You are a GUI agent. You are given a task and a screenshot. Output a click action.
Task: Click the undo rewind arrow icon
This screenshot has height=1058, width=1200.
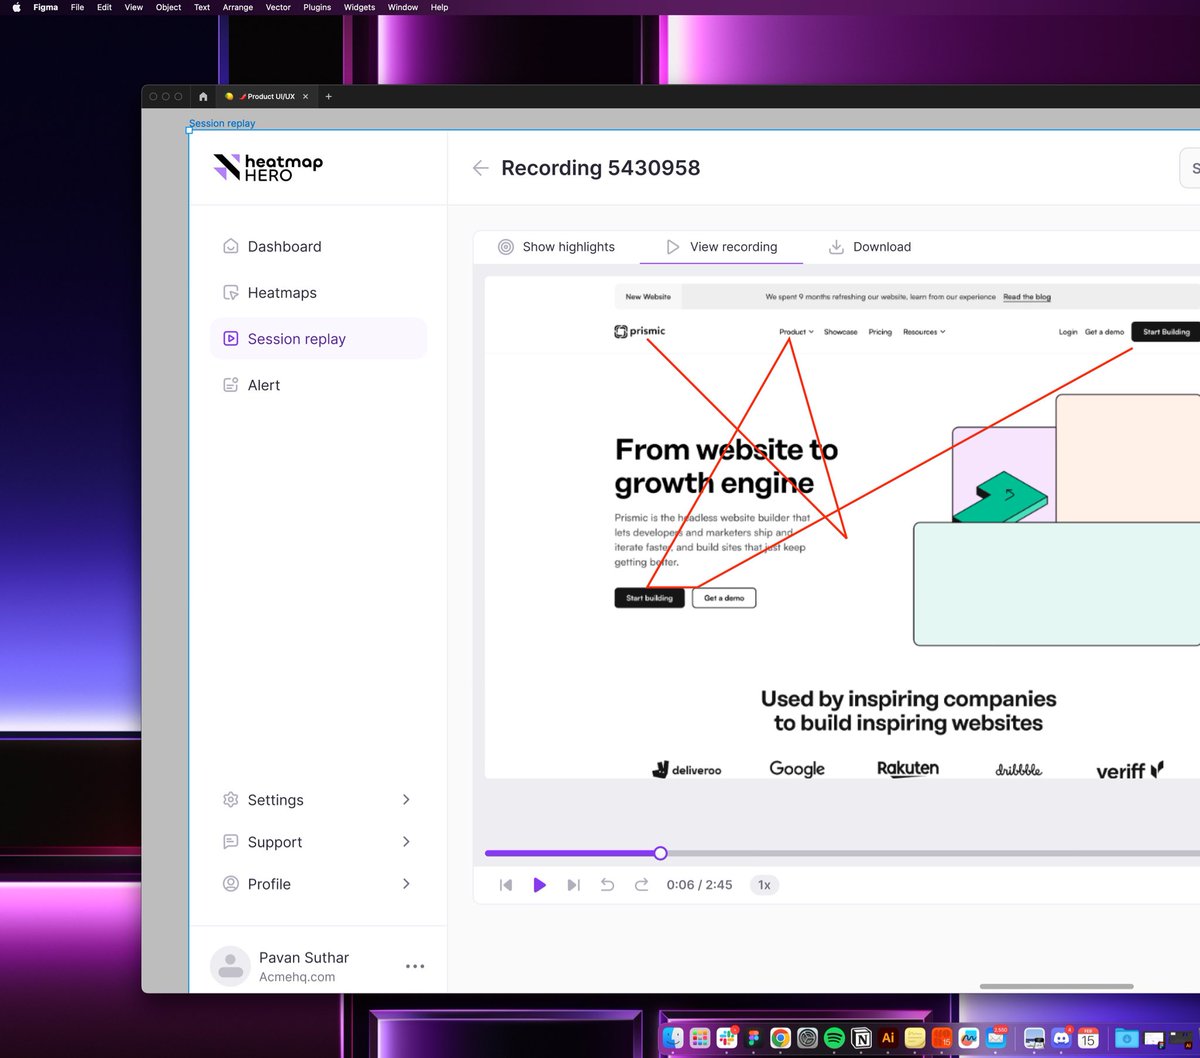coord(607,885)
